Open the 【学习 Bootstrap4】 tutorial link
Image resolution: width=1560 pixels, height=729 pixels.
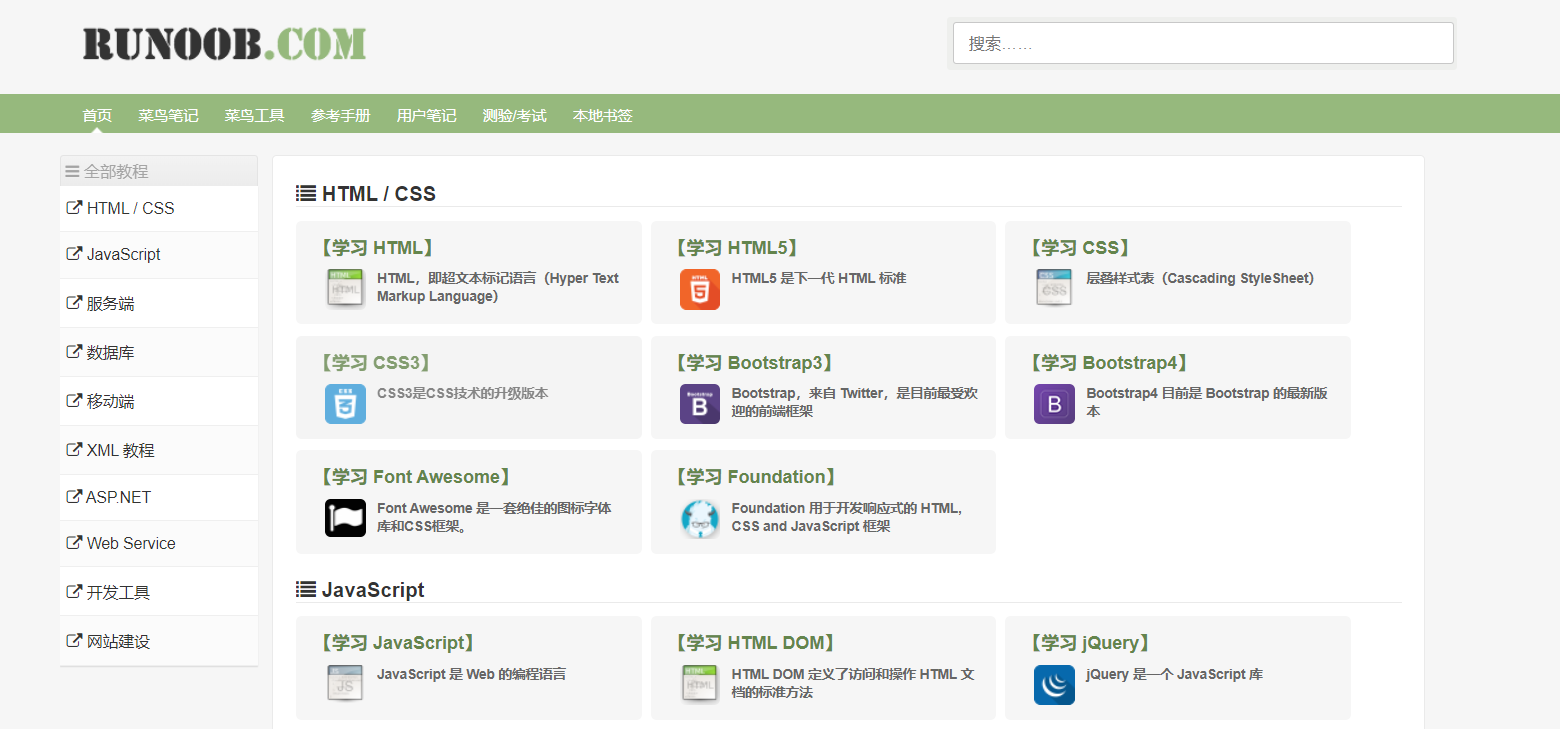click(x=1110, y=363)
